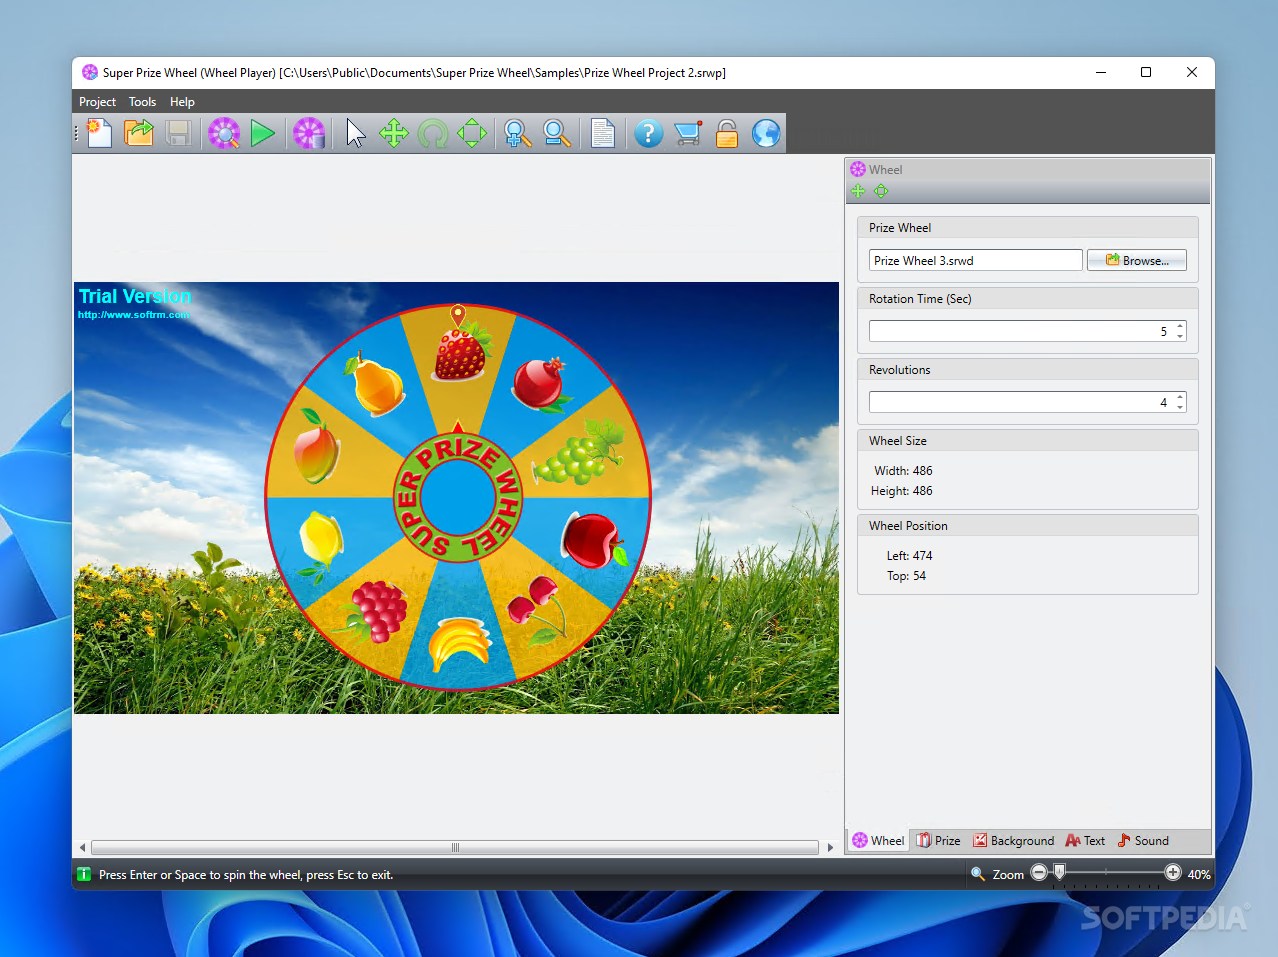Create a new project with the toolbar
This screenshot has width=1278, height=957.
tap(99, 133)
